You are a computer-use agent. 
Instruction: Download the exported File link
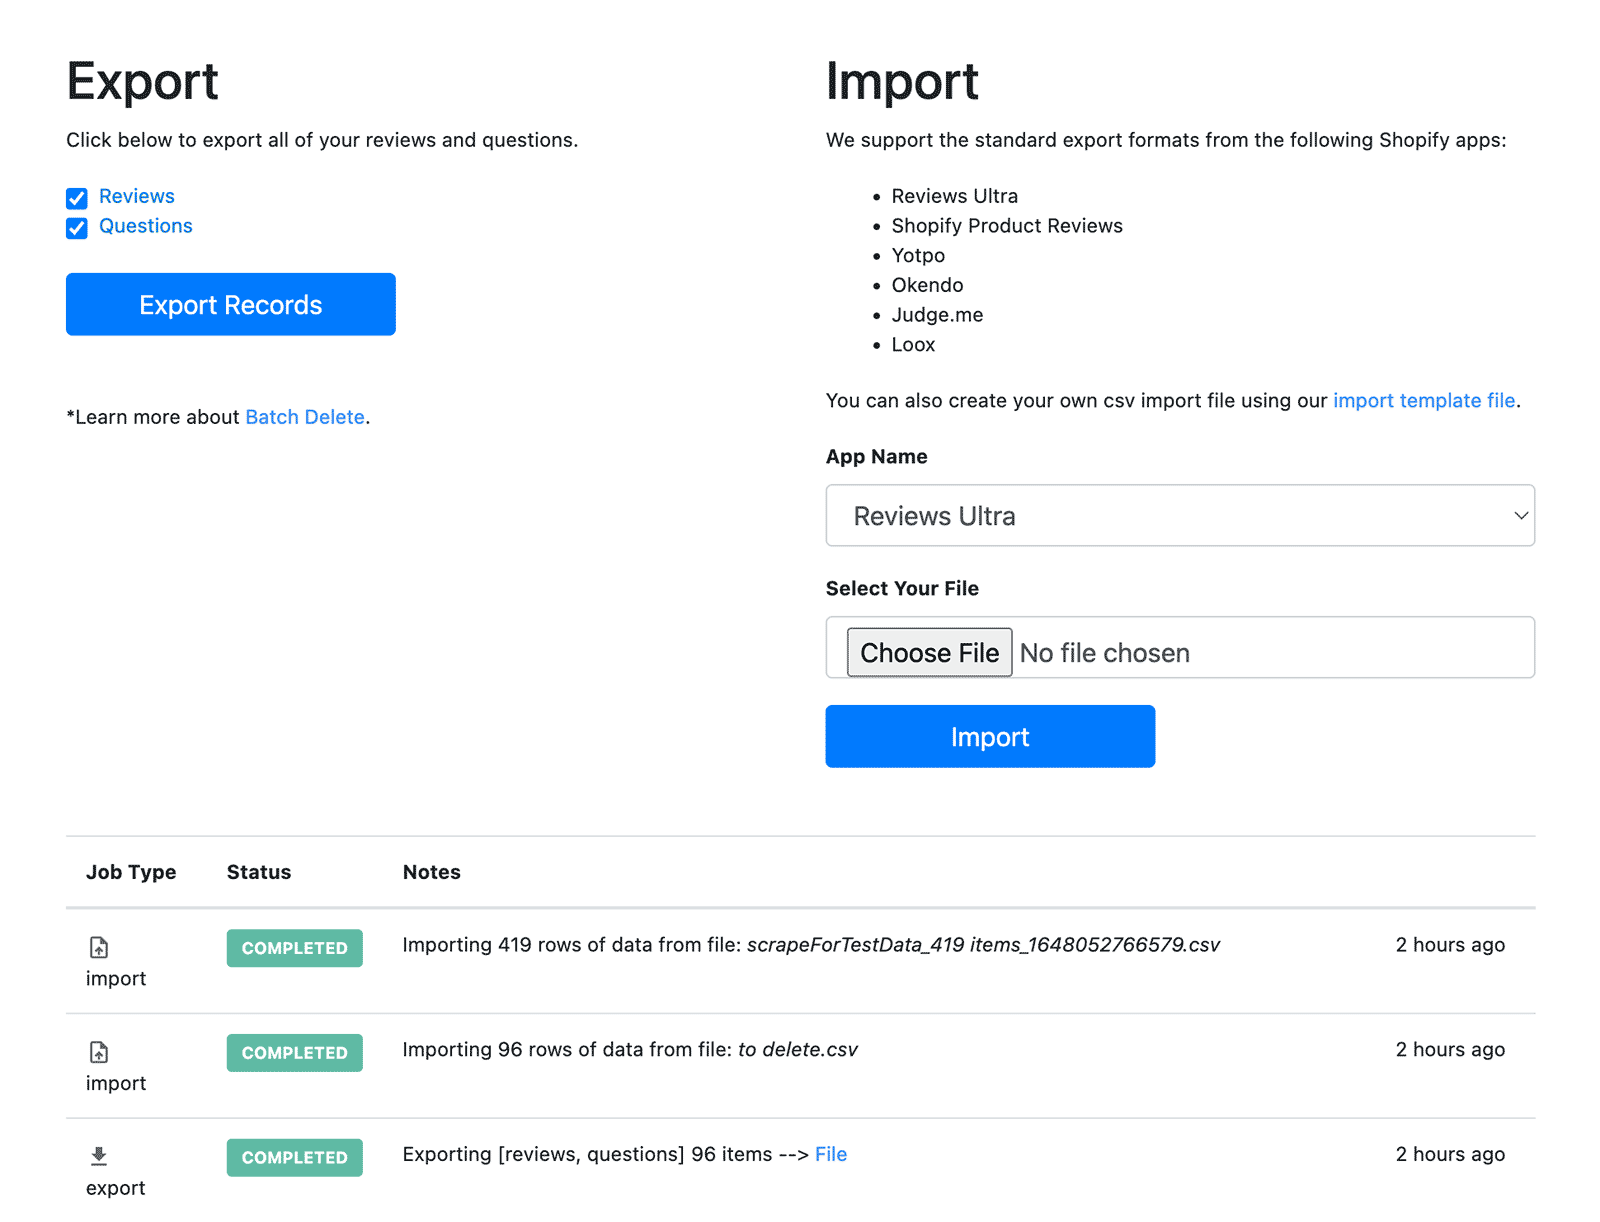830,1154
